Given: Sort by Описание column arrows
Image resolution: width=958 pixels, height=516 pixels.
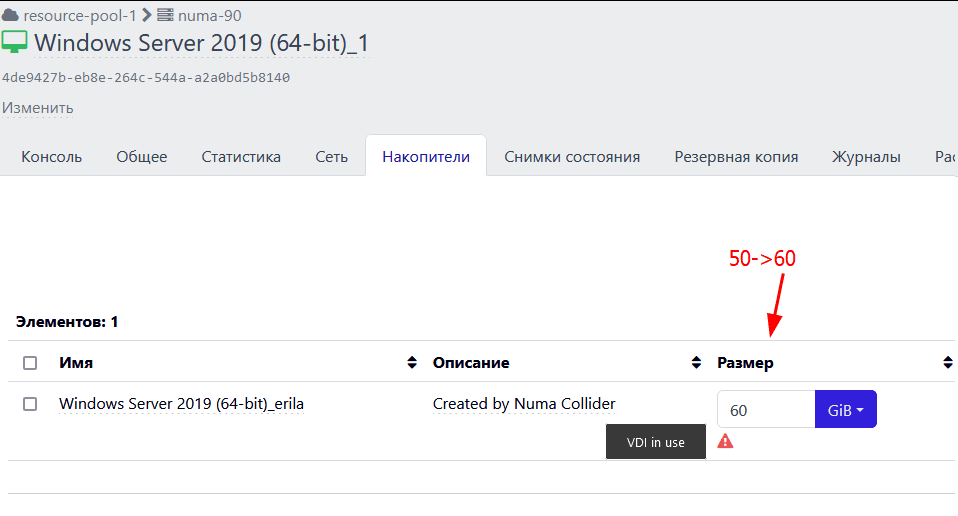Looking at the screenshot, I should click(x=696, y=363).
